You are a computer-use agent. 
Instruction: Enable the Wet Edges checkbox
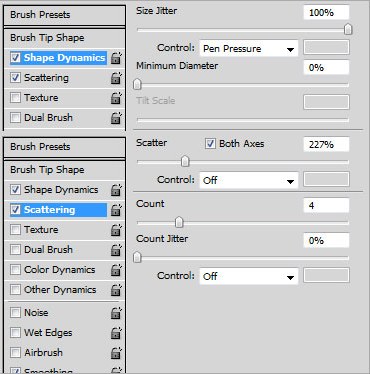(15, 332)
